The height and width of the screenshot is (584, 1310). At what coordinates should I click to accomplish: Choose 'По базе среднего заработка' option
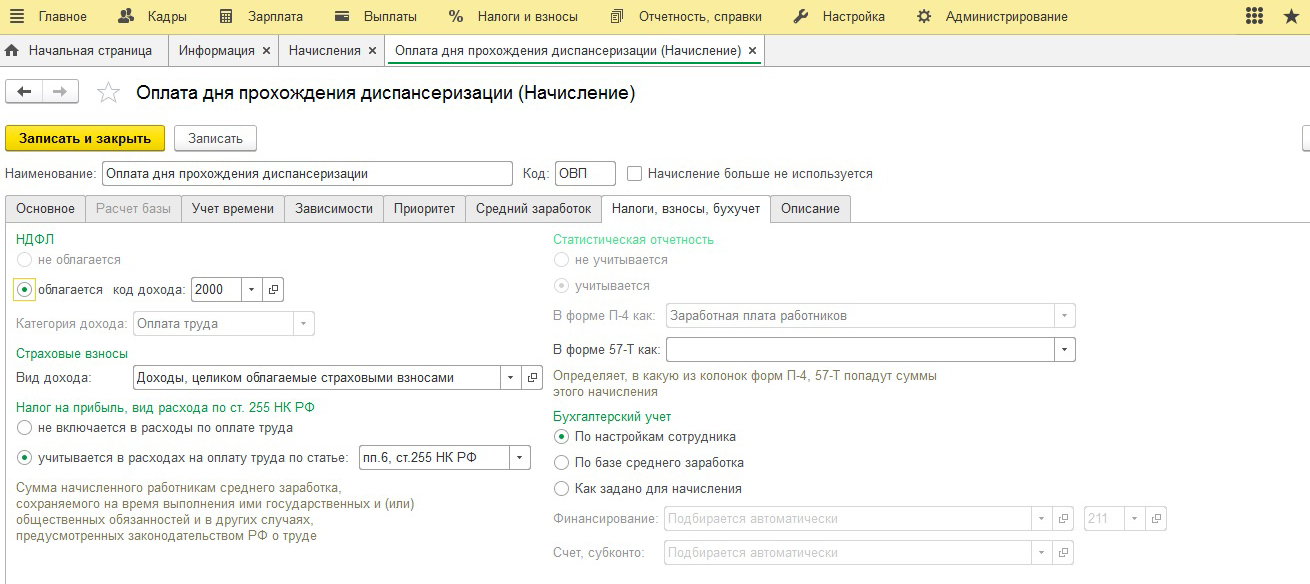(561, 463)
